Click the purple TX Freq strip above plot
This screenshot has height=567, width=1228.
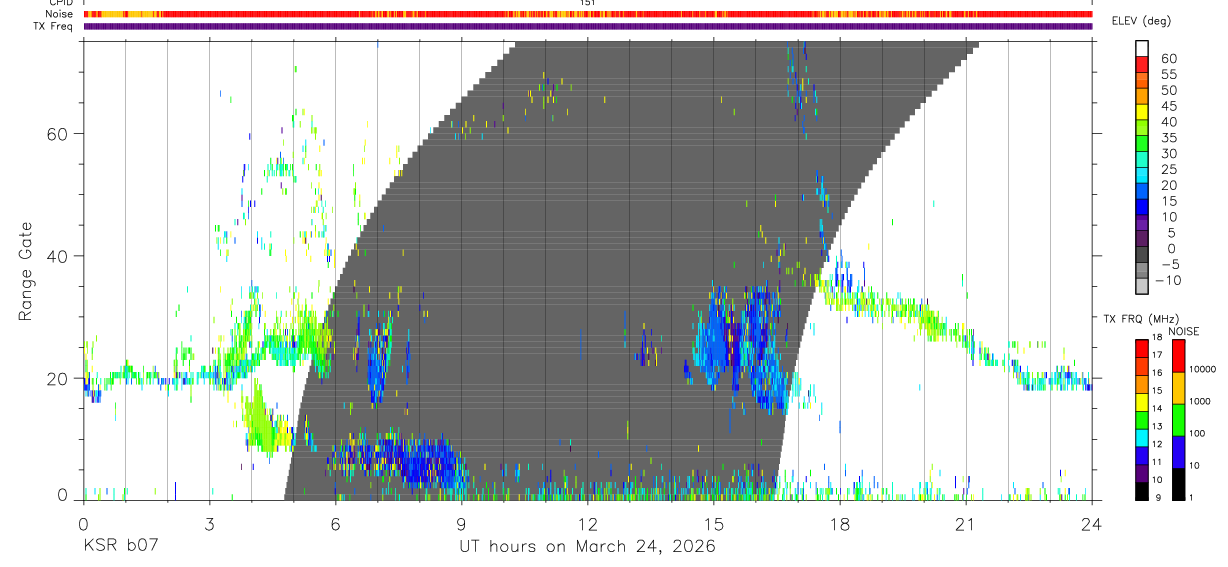tap(588, 26)
